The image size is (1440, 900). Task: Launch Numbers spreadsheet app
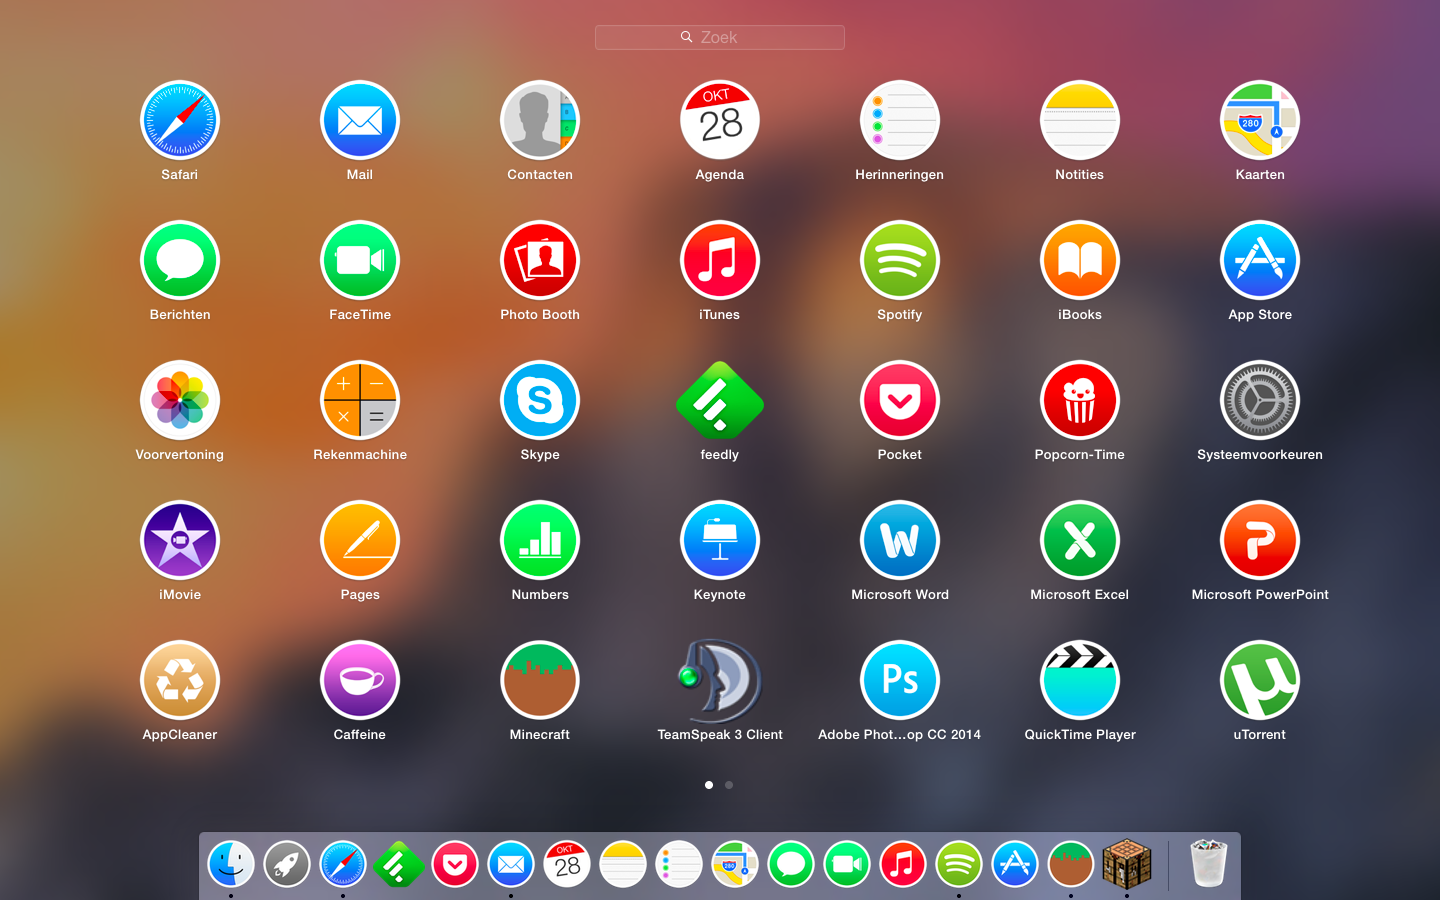[x=540, y=540]
